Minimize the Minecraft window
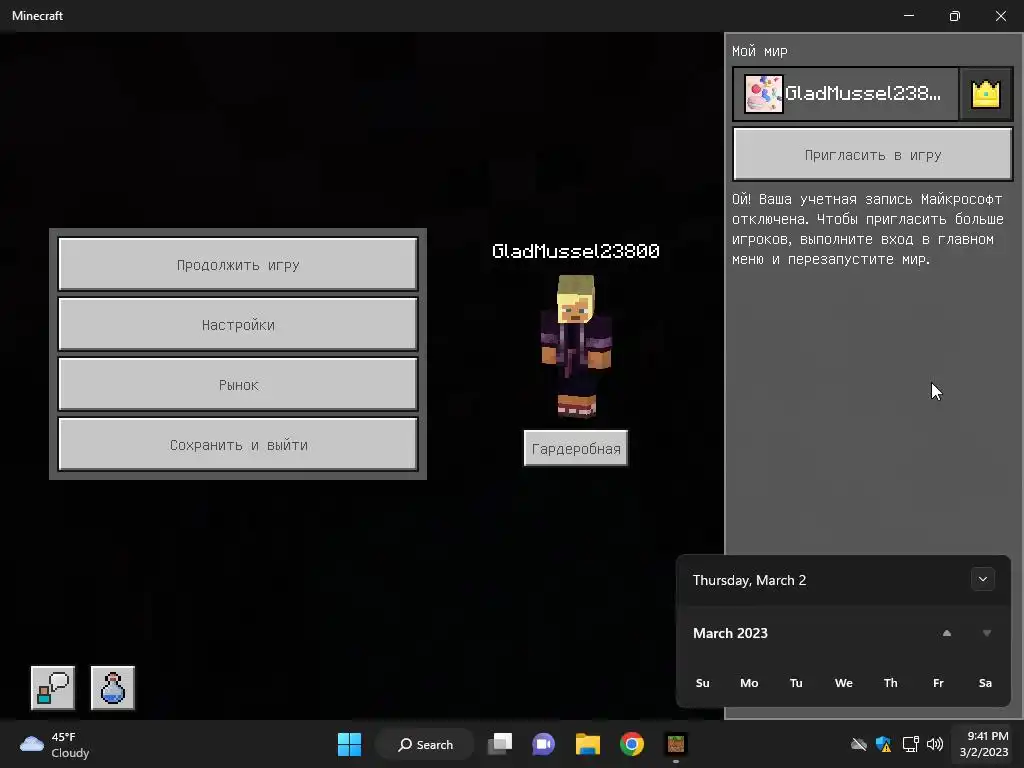Screen dimensions: 1024x768 pos(908,16)
